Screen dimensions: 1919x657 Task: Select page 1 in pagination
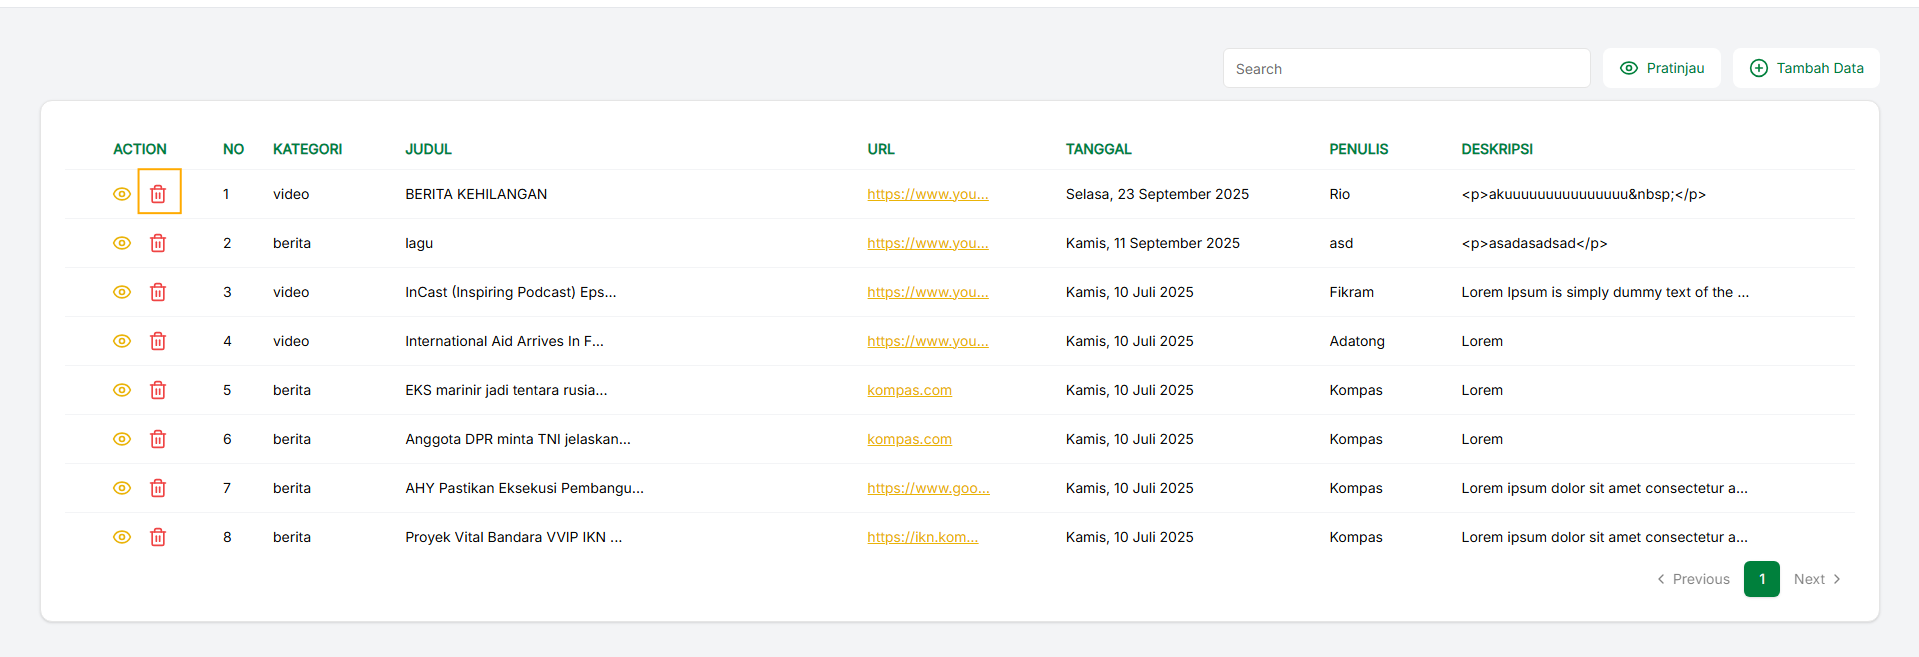pyautogui.click(x=1761, y=579)
